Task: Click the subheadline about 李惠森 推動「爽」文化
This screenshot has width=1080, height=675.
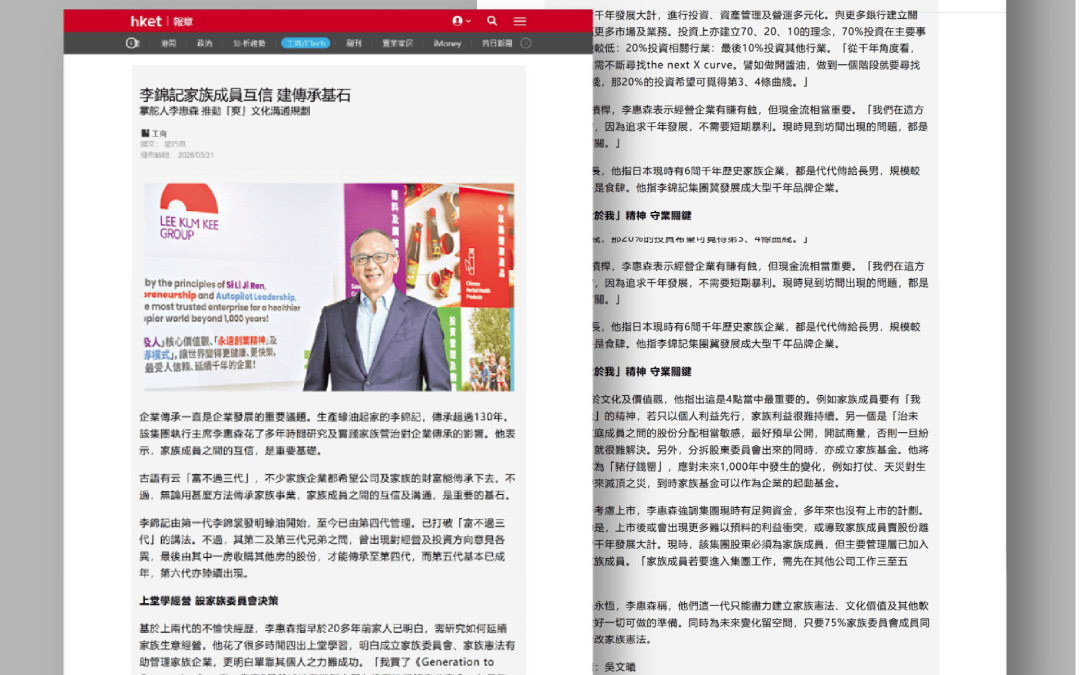Action: [225, 111]
